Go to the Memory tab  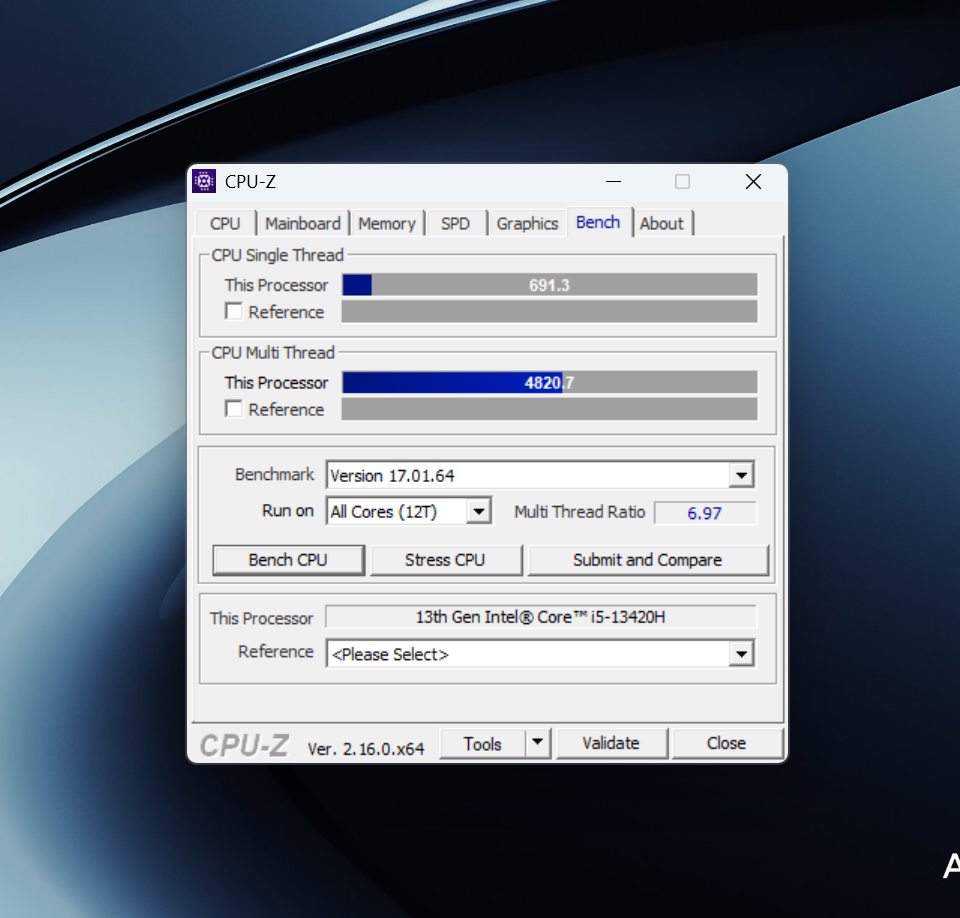tap(386, 224)
